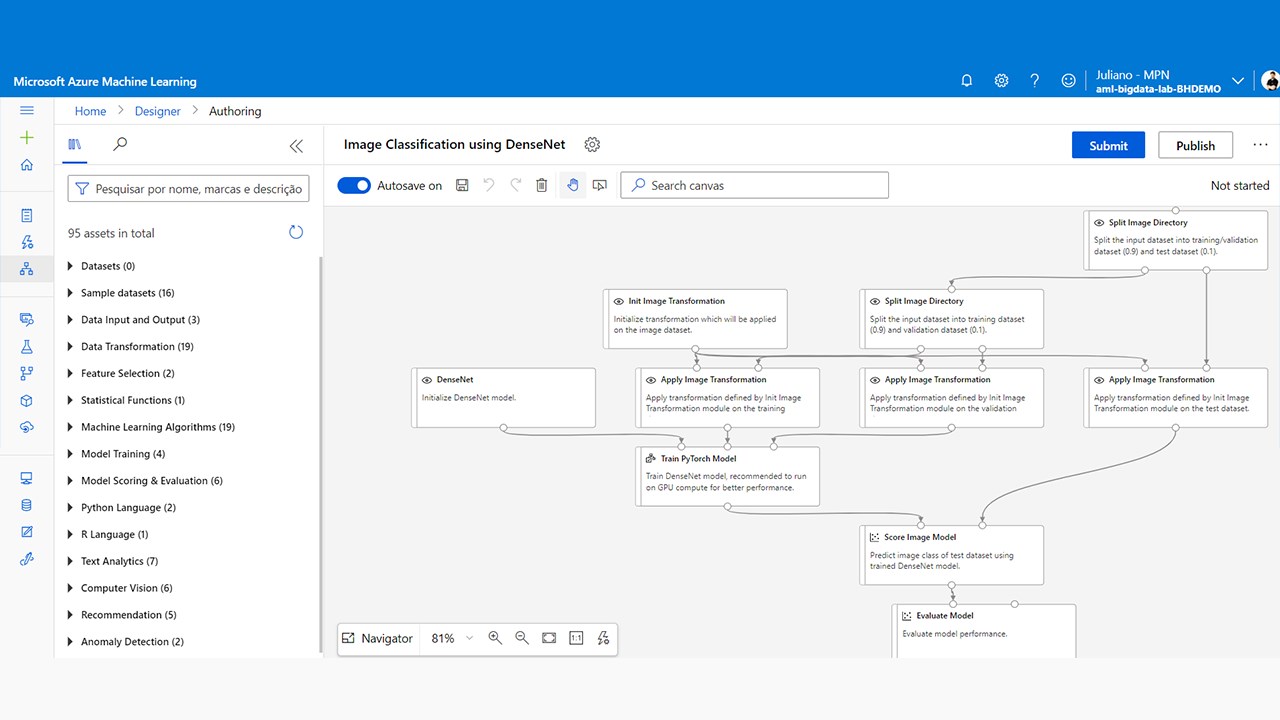
Task: Turn off the Autosave switch
Action: coord(354,185)
